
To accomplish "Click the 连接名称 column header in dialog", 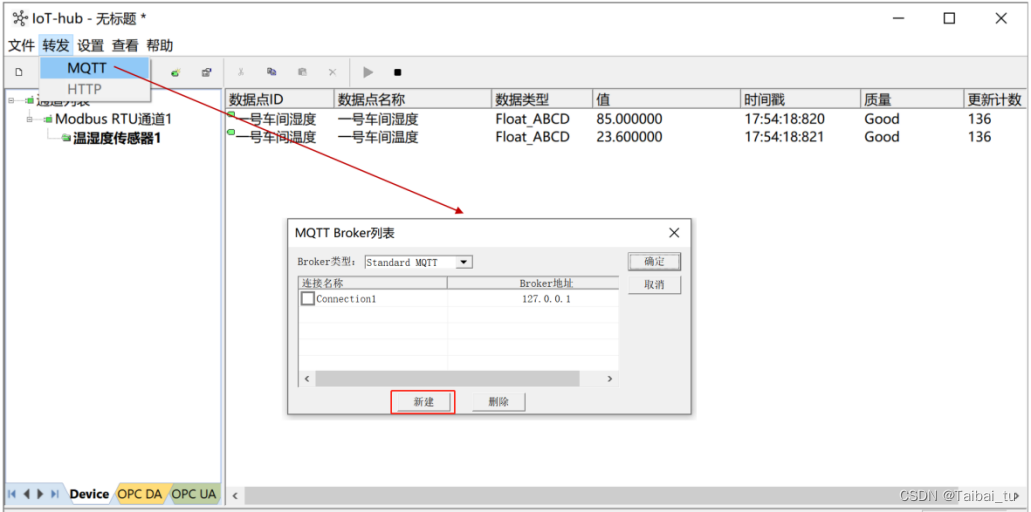I will coord(373,283).
